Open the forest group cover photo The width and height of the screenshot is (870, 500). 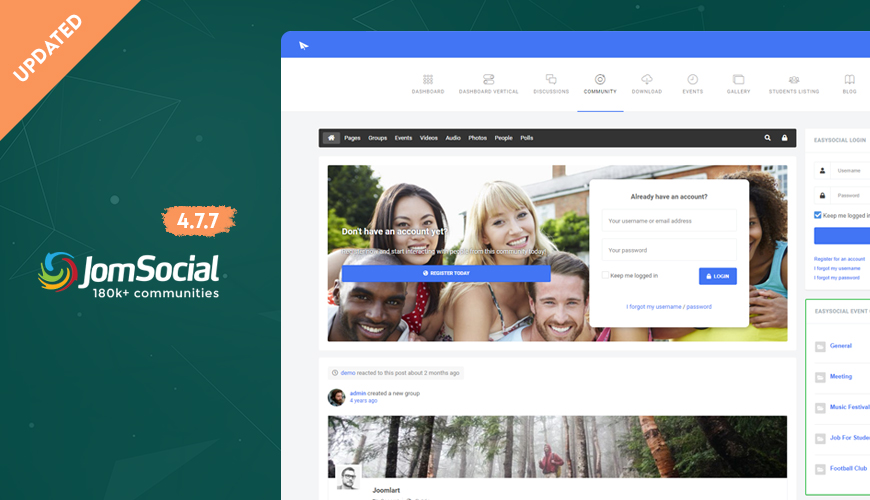[x=557, y=446]
